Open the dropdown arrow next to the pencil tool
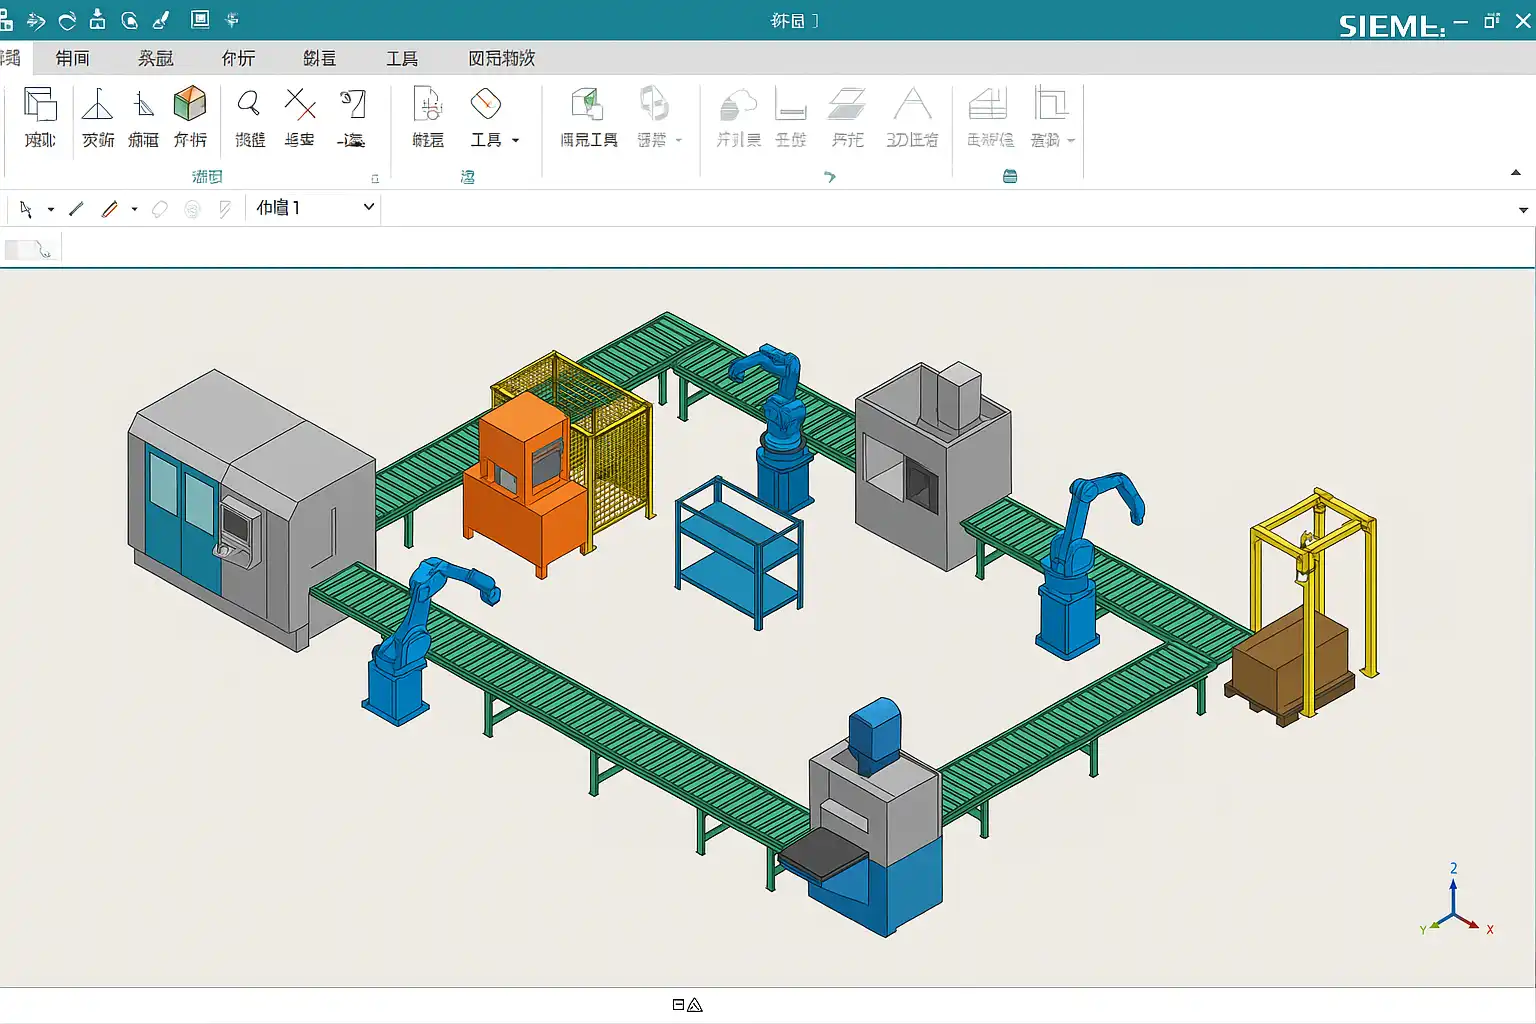1536x1024 pixels. coord(134,209)
